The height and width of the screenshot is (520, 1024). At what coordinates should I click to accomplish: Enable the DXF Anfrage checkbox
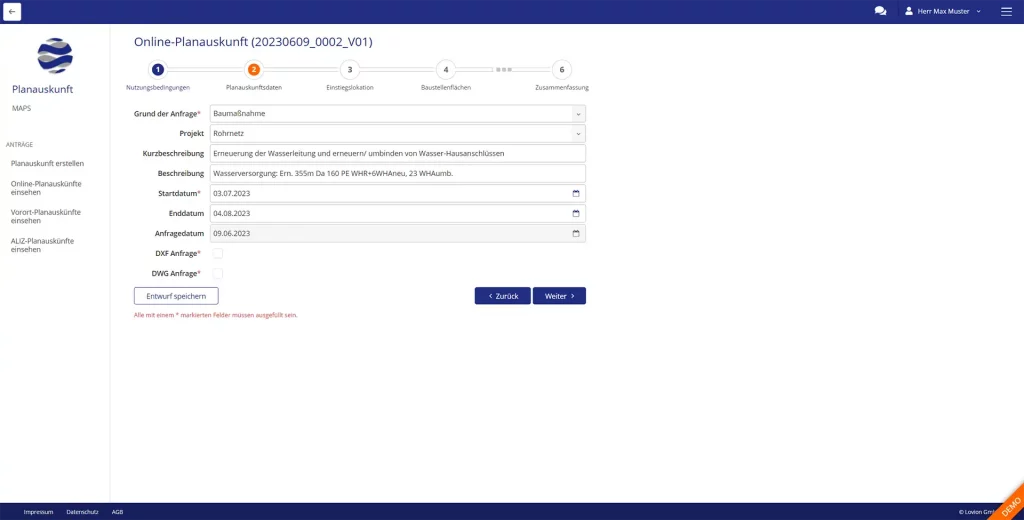point(217,253)
